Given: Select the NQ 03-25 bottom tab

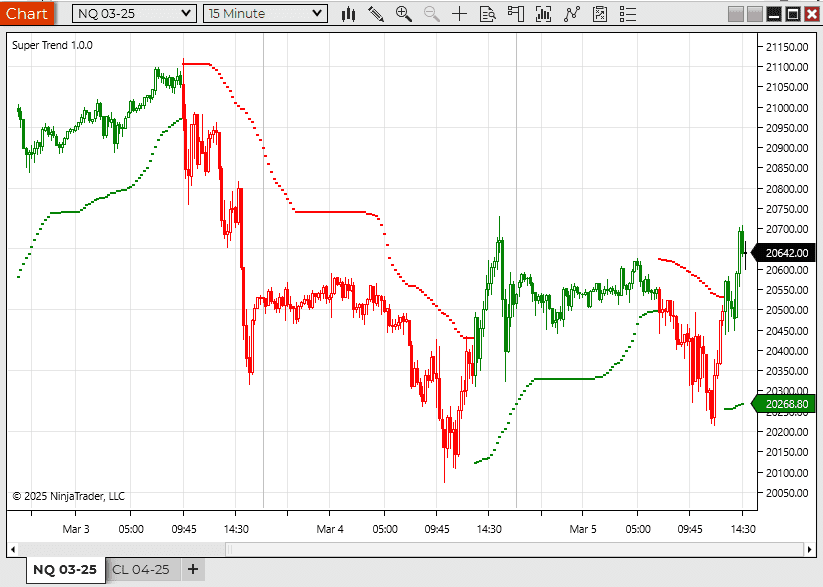Looking at the screenshot, I should coord(65,570).
